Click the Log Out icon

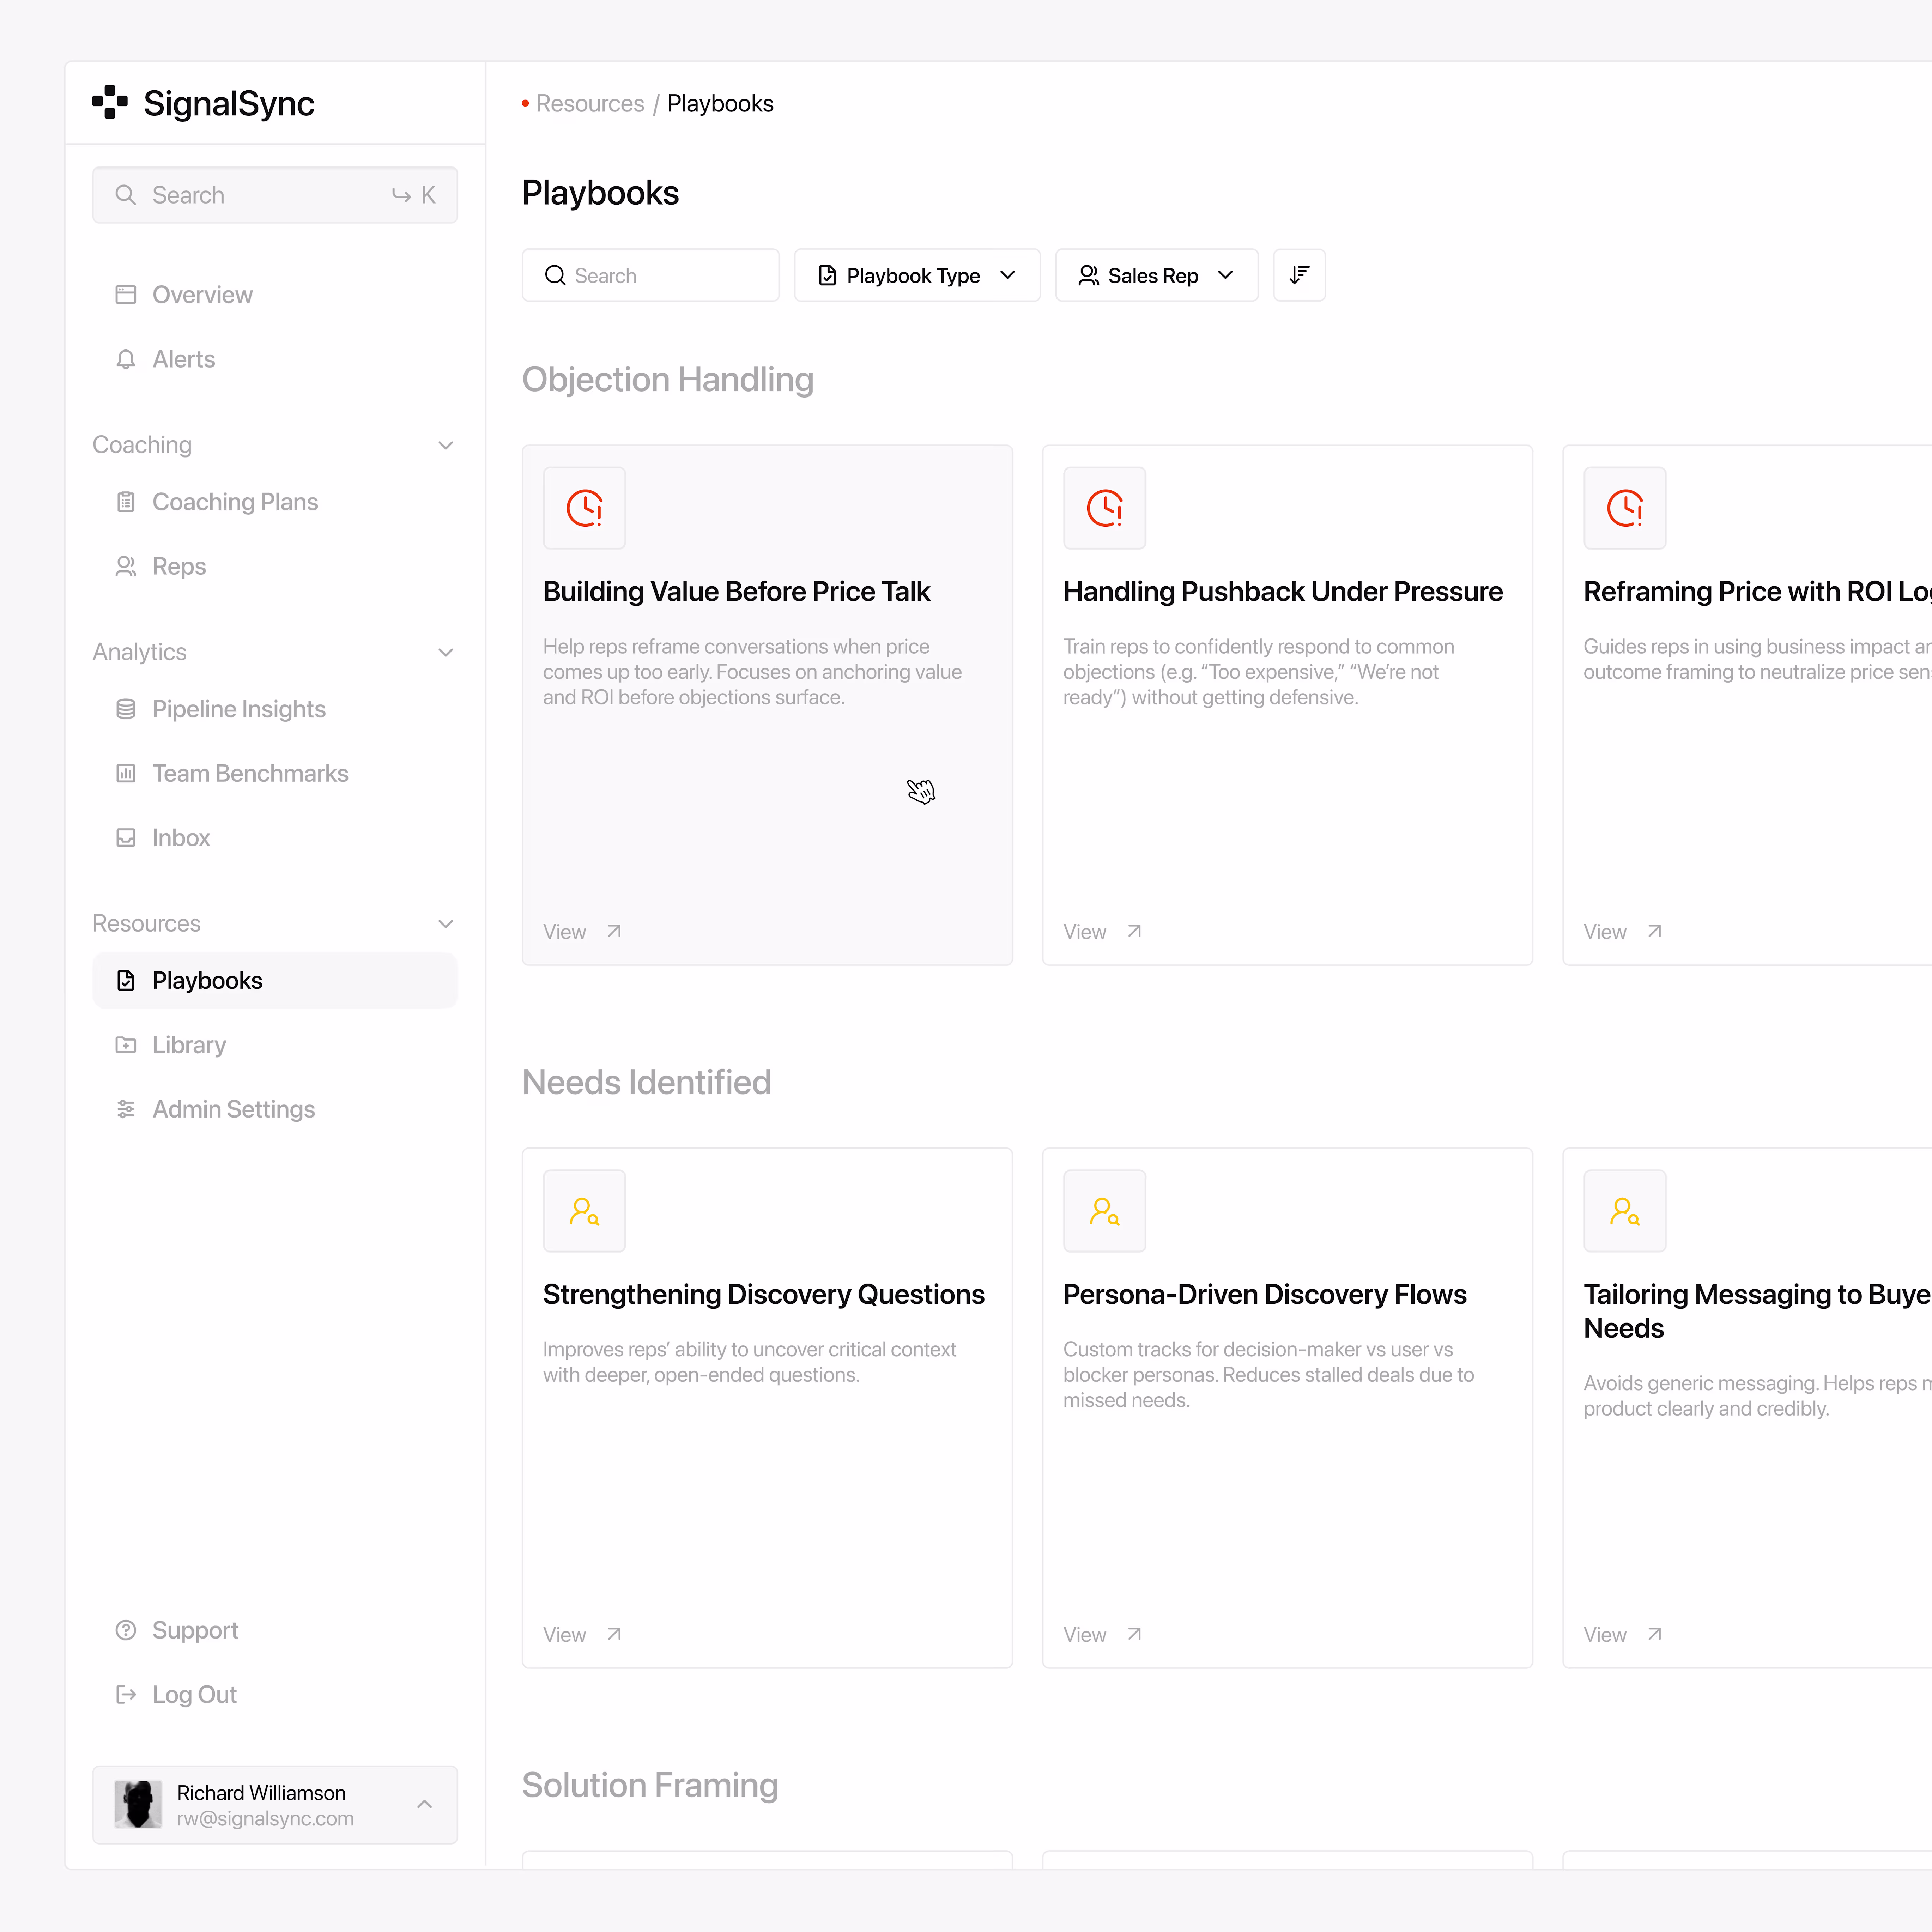pos(126,1694)
